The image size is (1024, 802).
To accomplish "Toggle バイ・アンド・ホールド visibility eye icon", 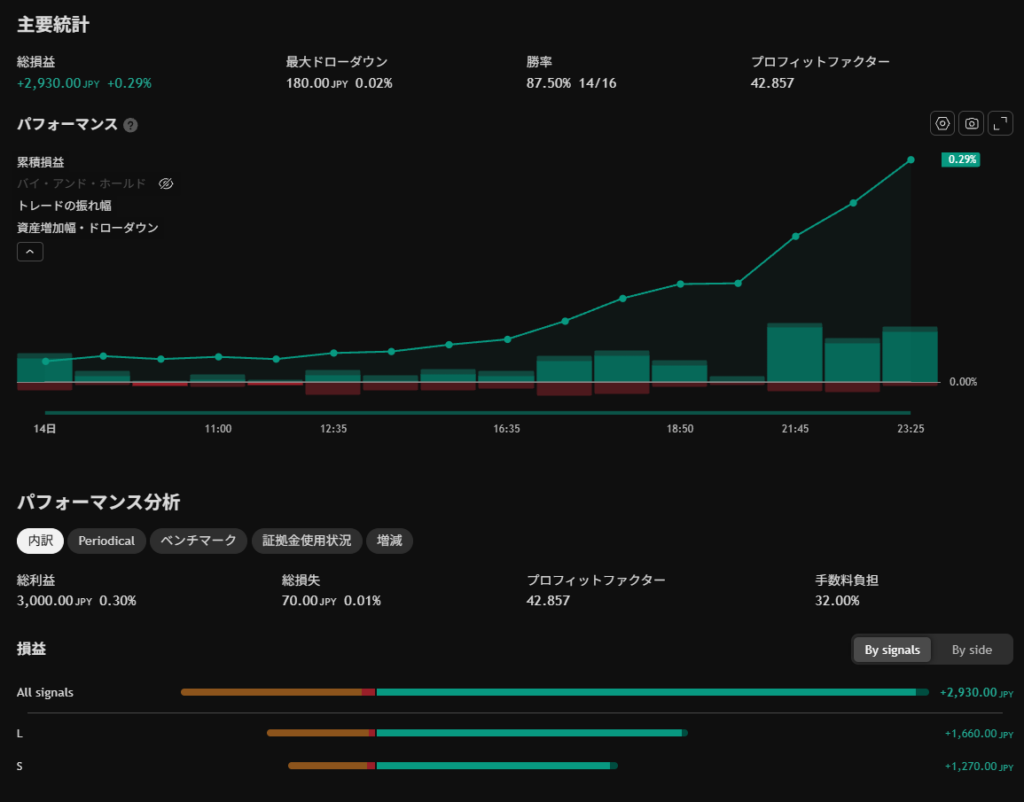I will tap(166, 184).
